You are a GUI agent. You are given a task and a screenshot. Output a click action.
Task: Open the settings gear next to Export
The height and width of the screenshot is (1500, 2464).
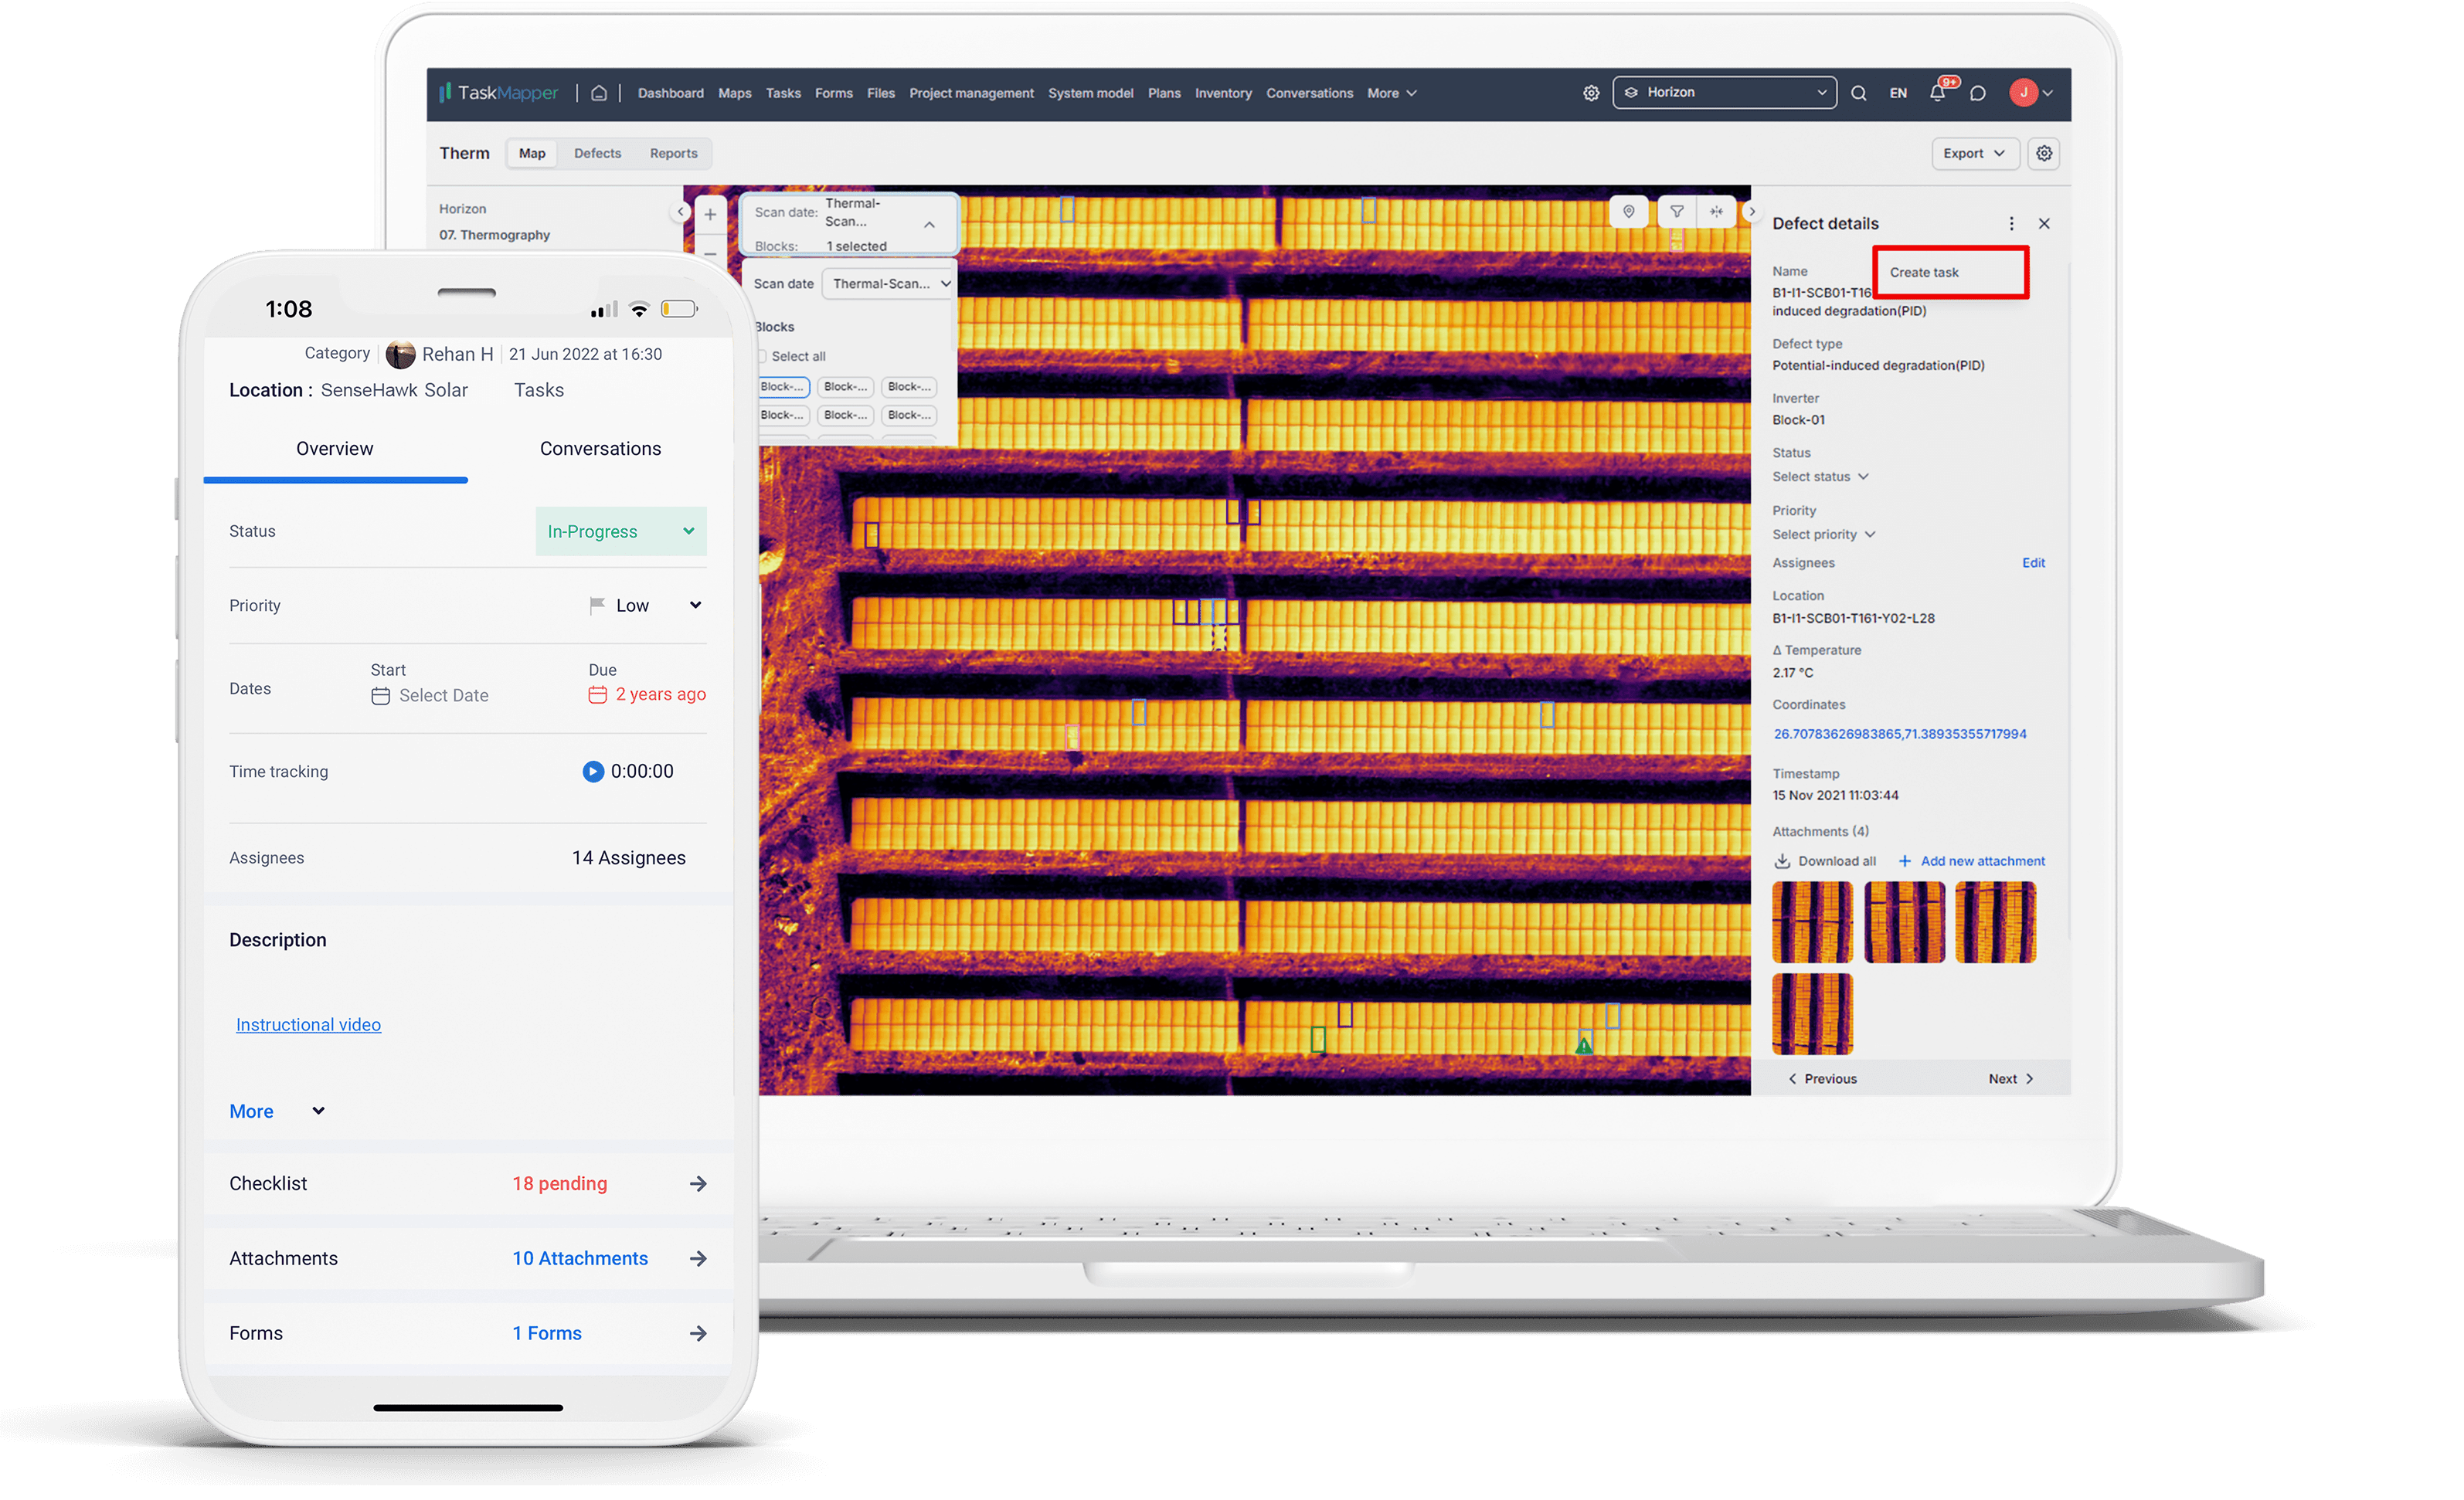pyautogui.click(x=2044, y=153)
